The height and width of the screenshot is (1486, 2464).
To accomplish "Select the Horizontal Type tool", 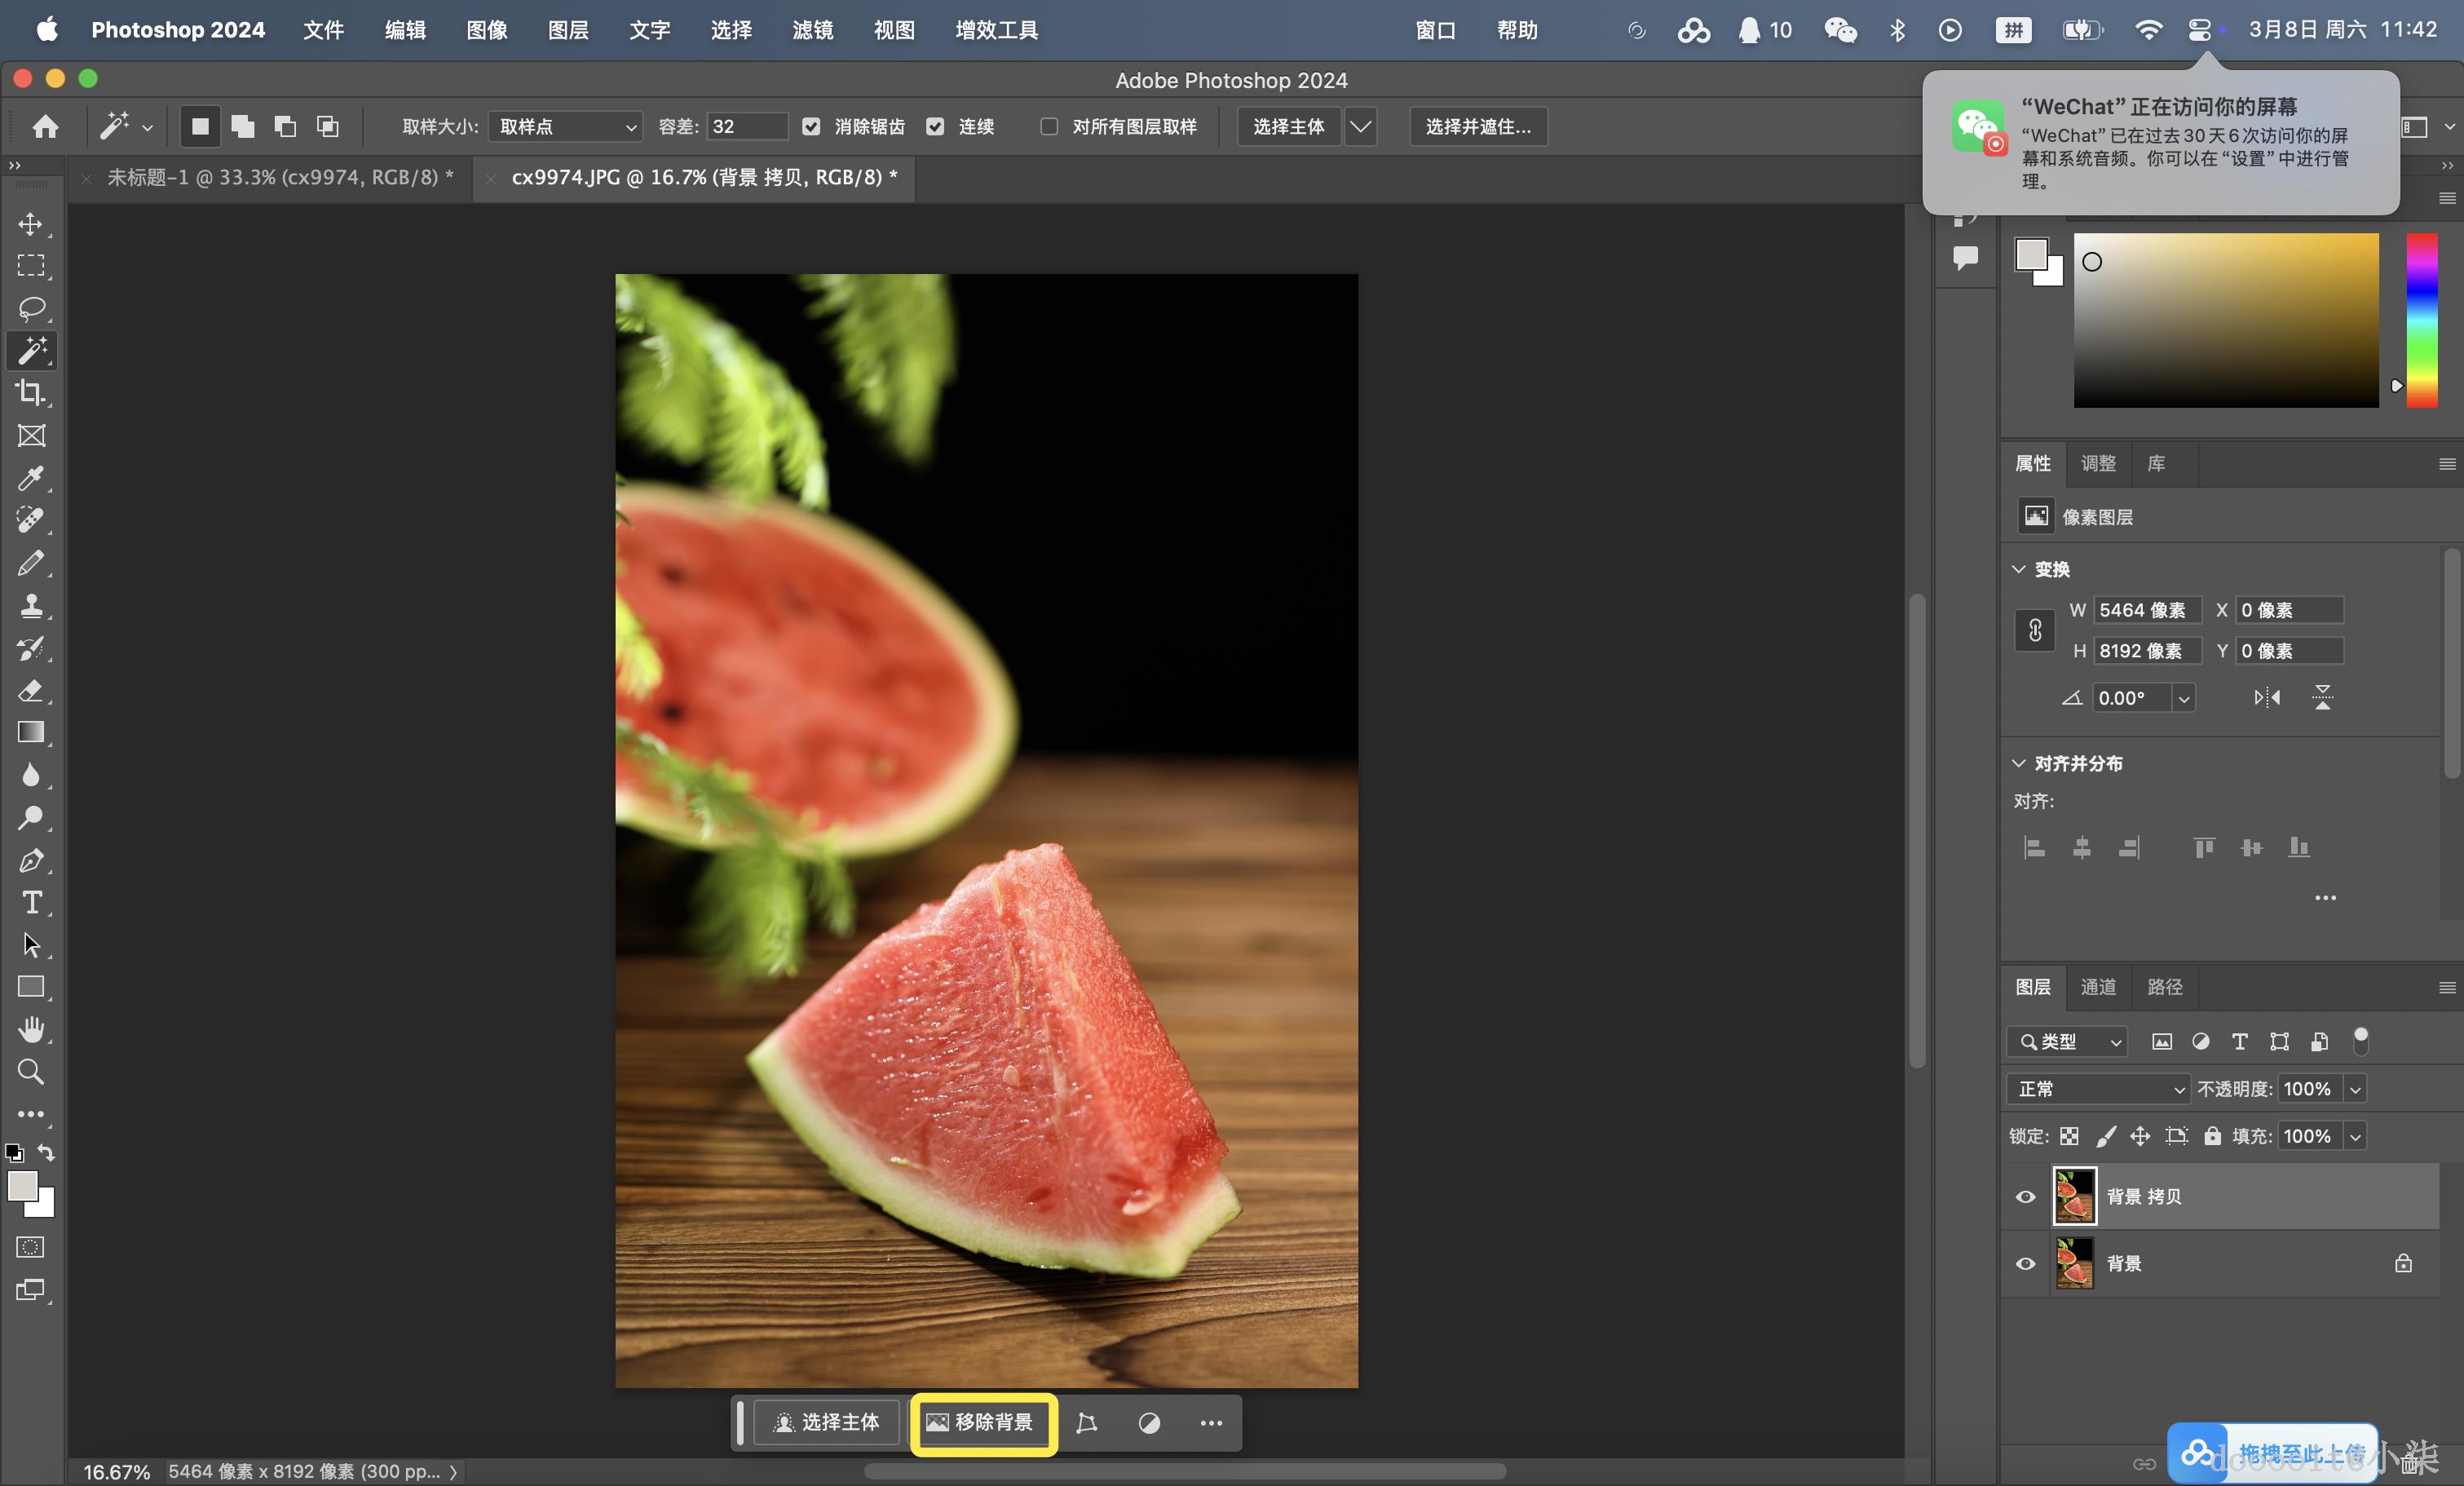I will pyautogui.click(x=31, y=903).
